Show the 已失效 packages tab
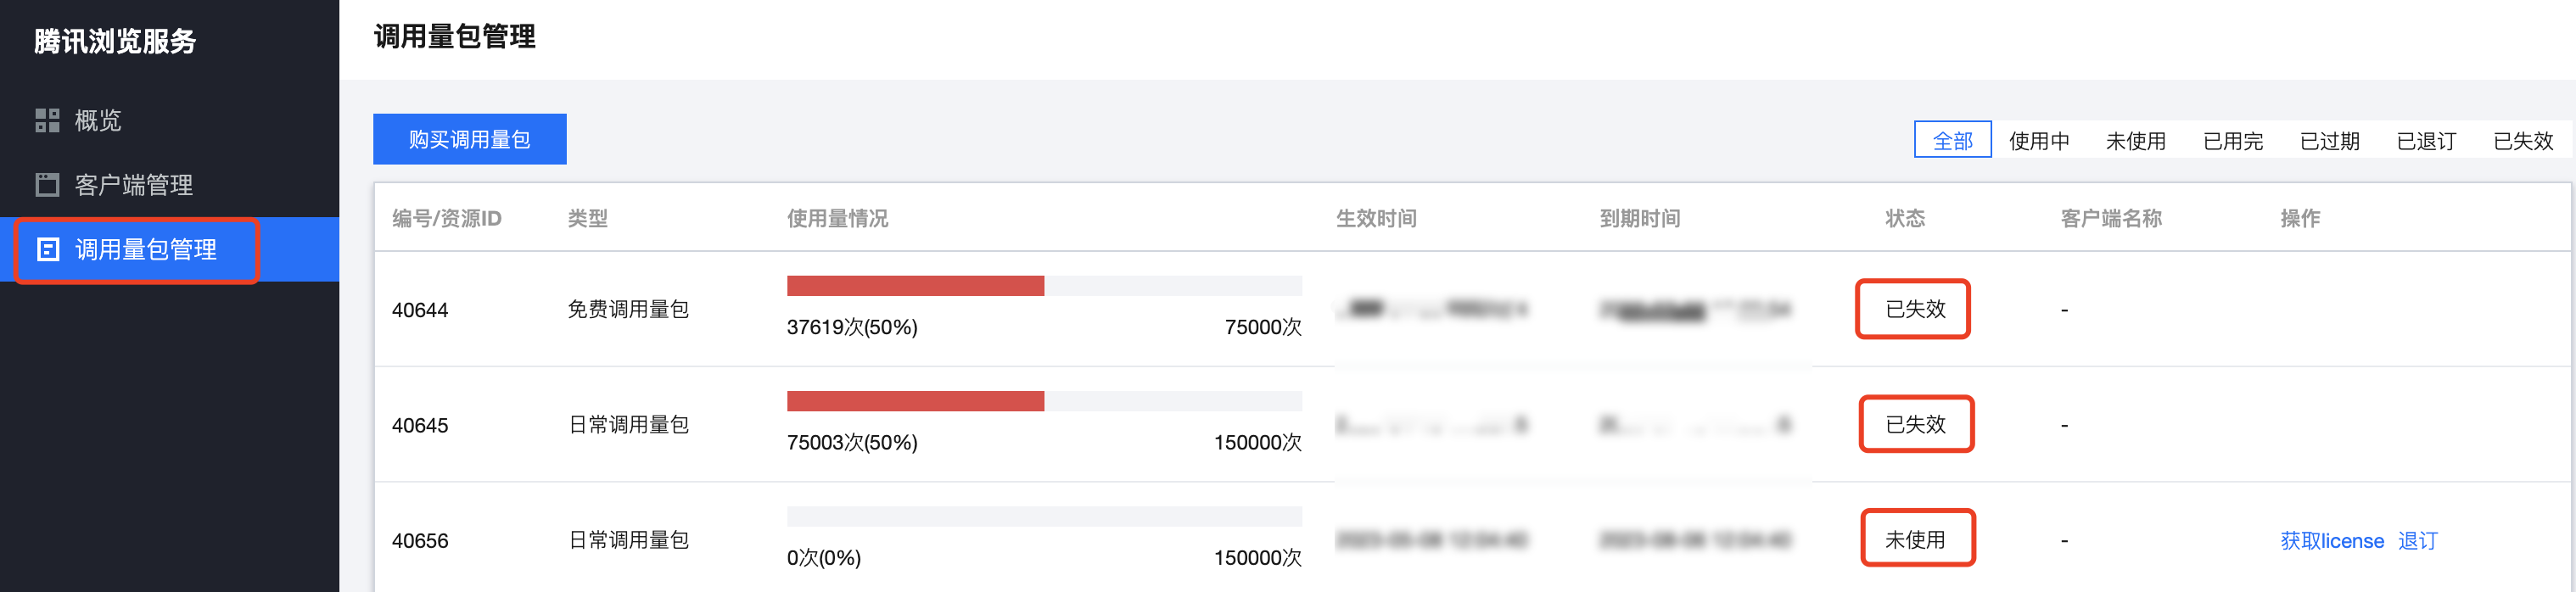2576x592 pixels. click(2523, 141)
